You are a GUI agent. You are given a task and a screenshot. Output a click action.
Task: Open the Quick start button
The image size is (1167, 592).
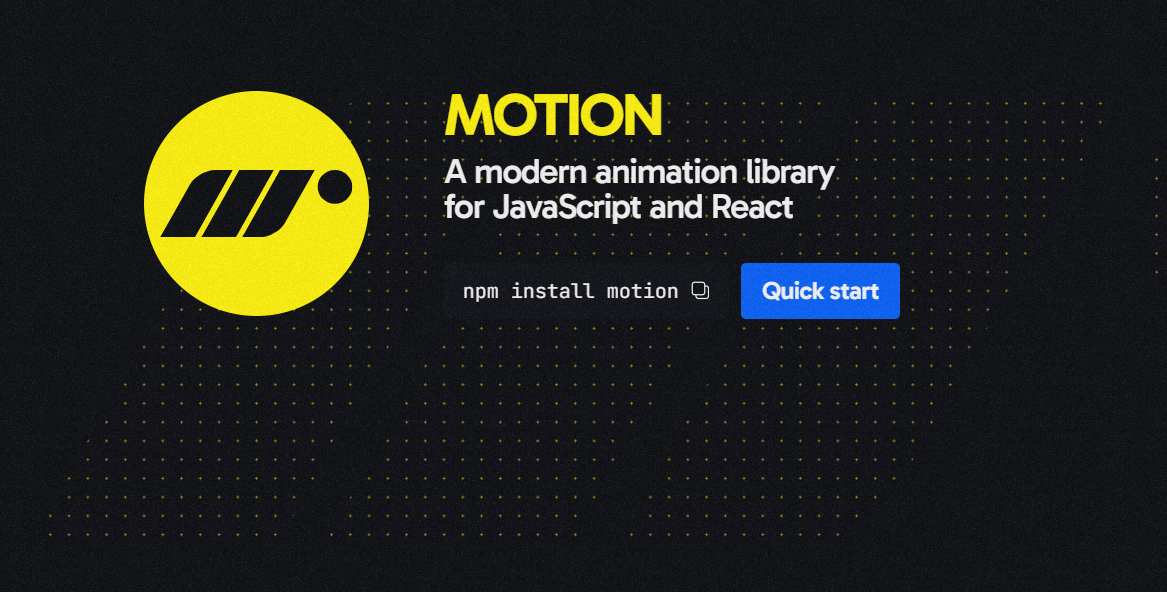820,290
